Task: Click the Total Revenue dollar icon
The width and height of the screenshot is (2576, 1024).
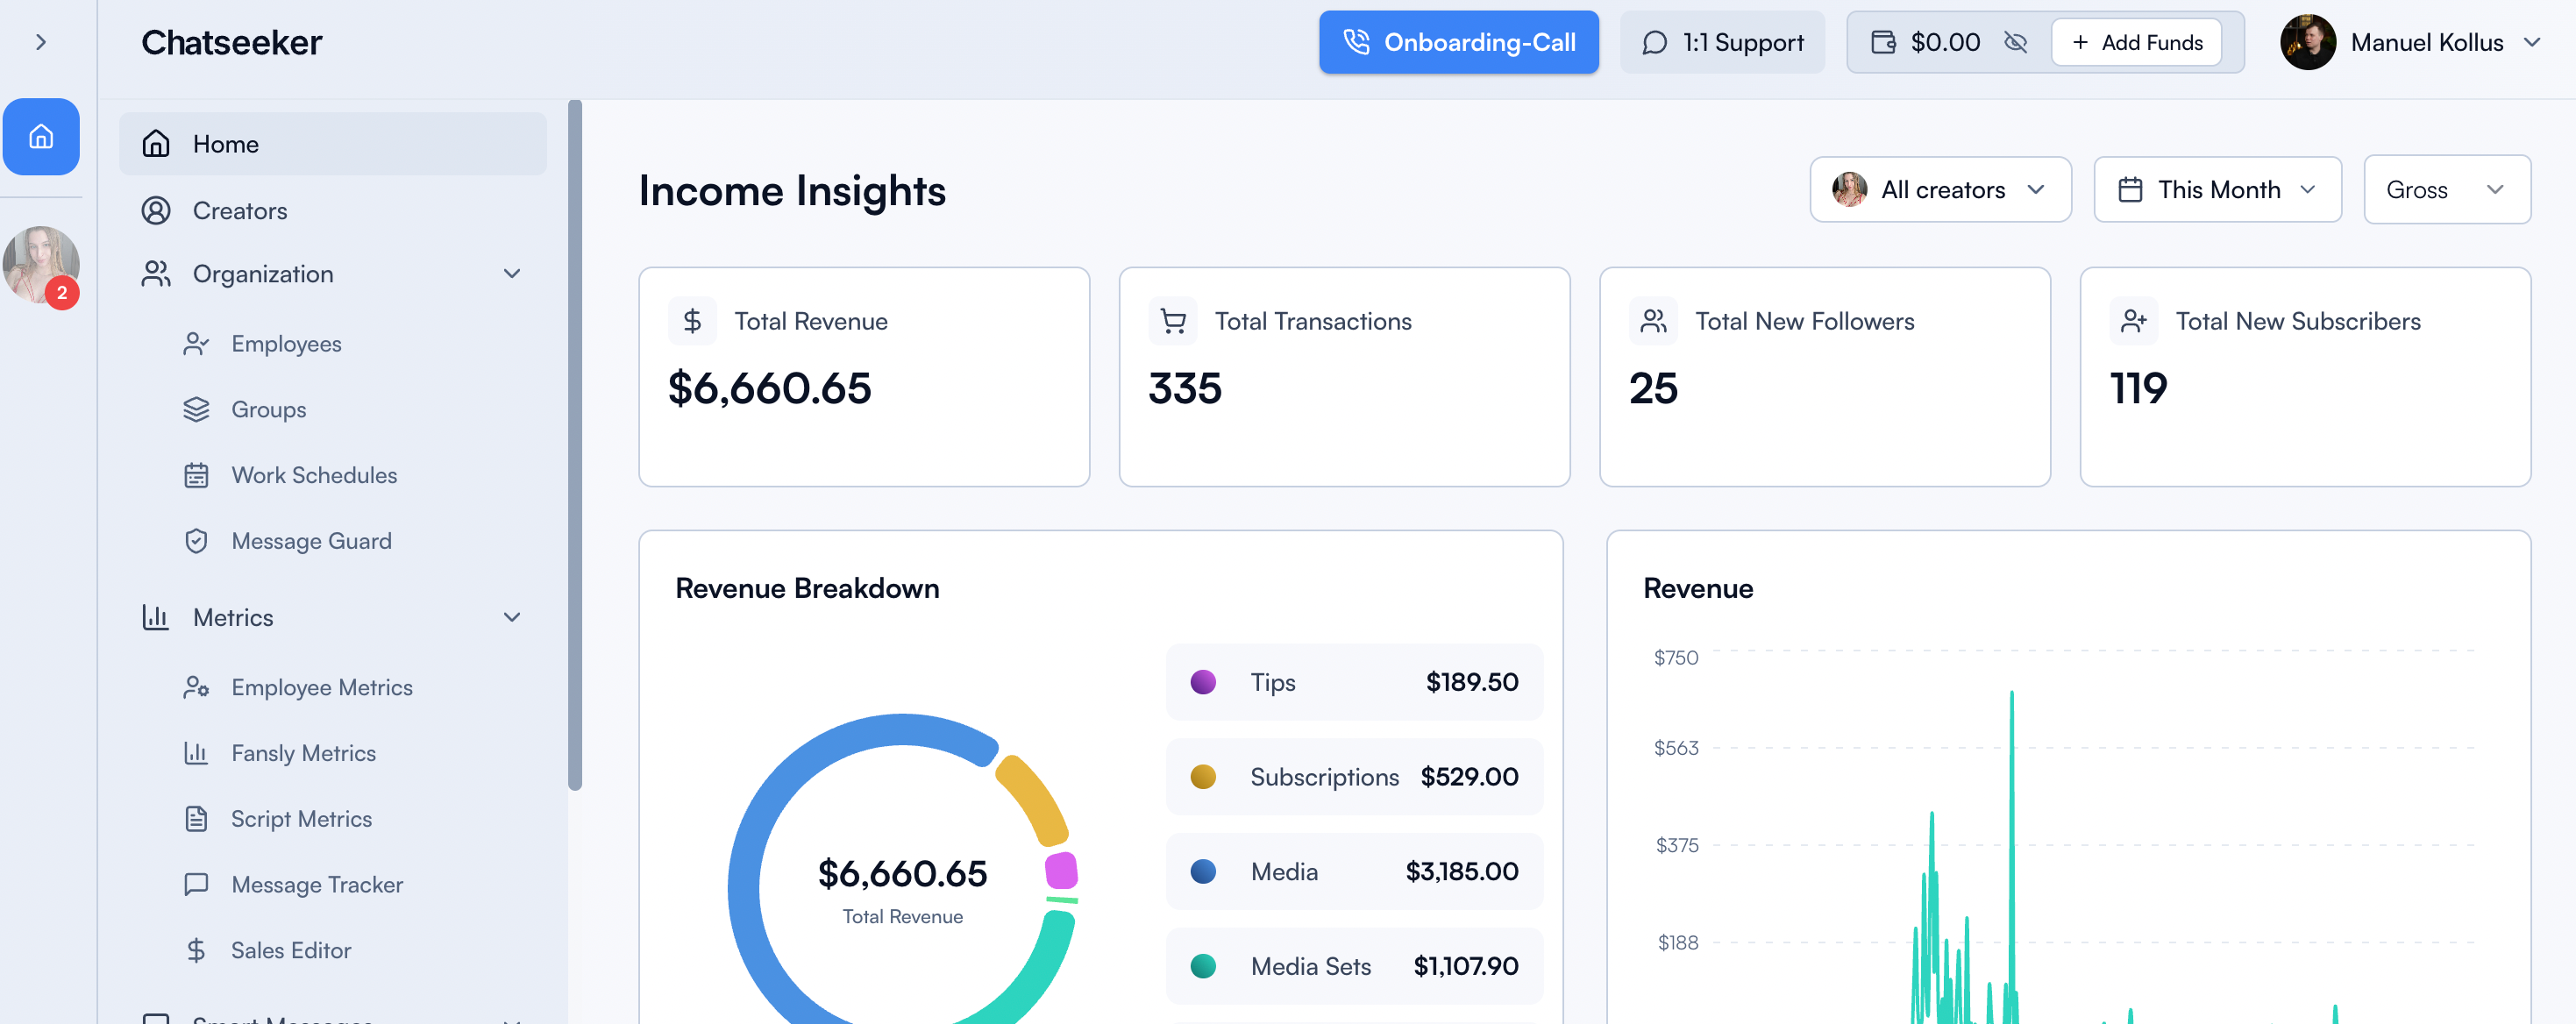Action: point(692,321)
